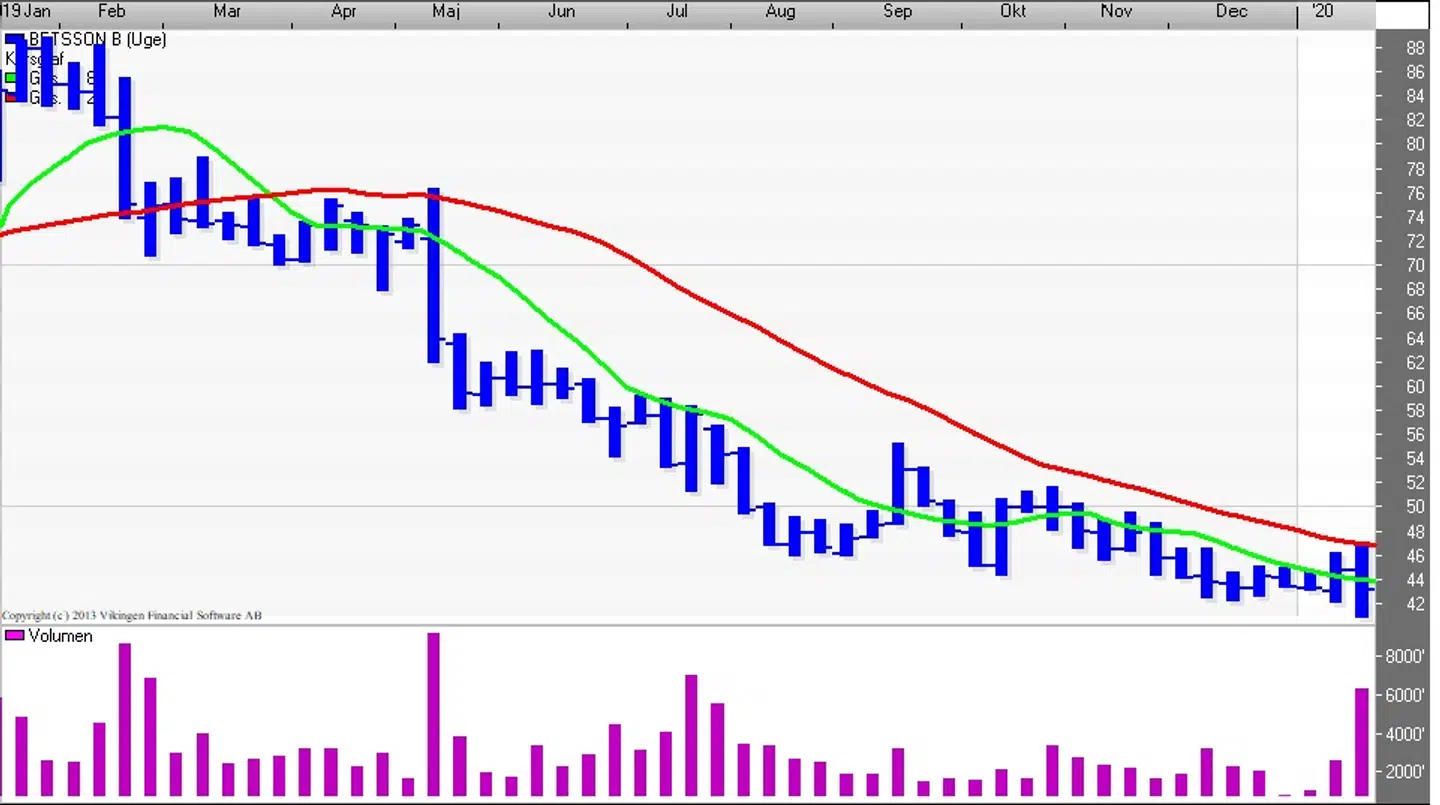Expand the '20 year marker on the timeline

pos(1321,11)
